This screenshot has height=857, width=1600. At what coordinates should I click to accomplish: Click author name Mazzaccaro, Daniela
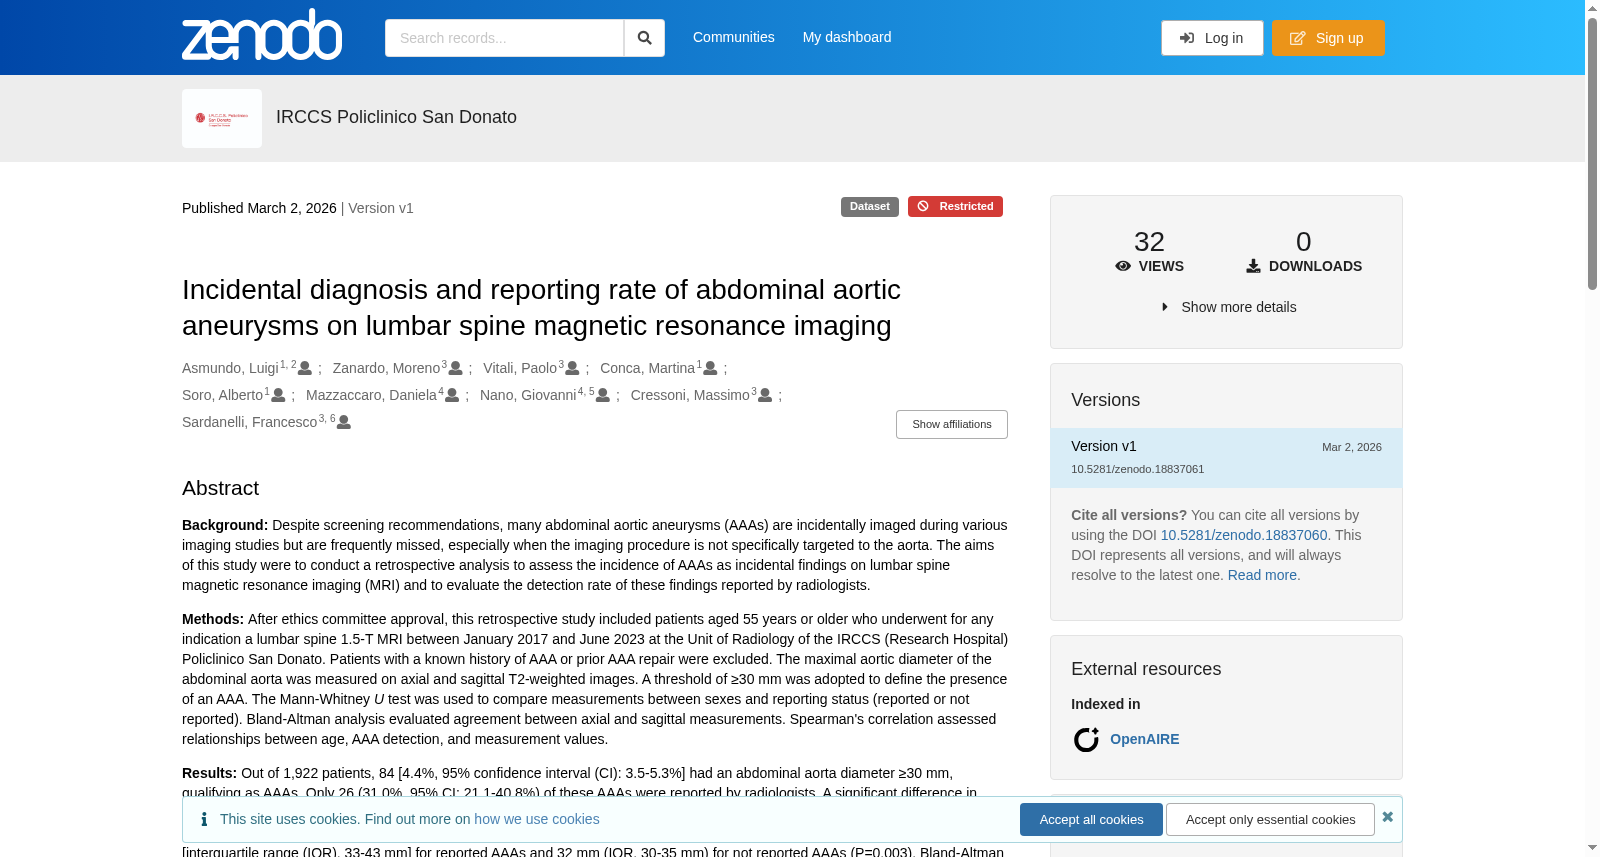coord(371,395)
